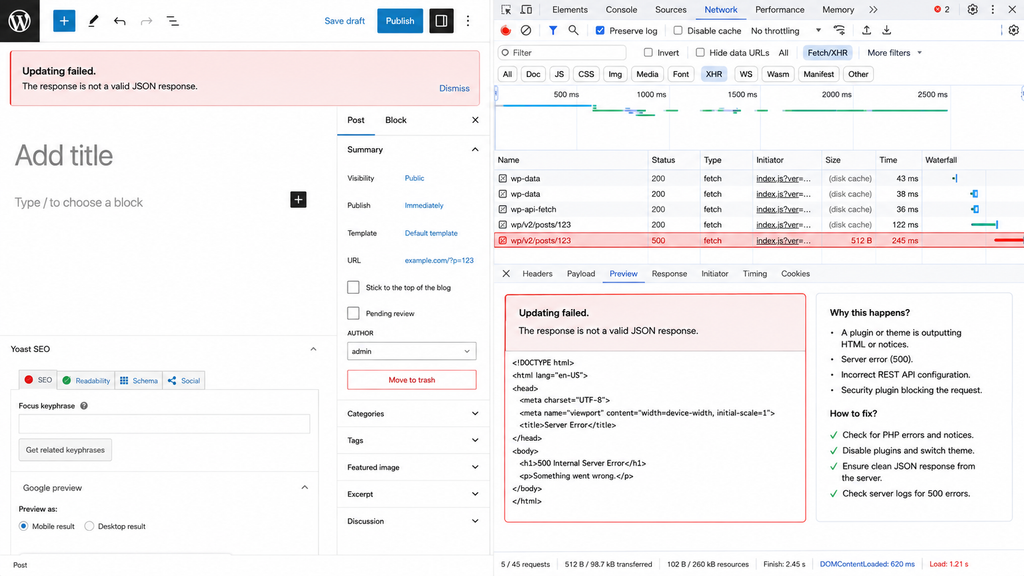Click Get related keyphrases button

(x=65, y=450)
